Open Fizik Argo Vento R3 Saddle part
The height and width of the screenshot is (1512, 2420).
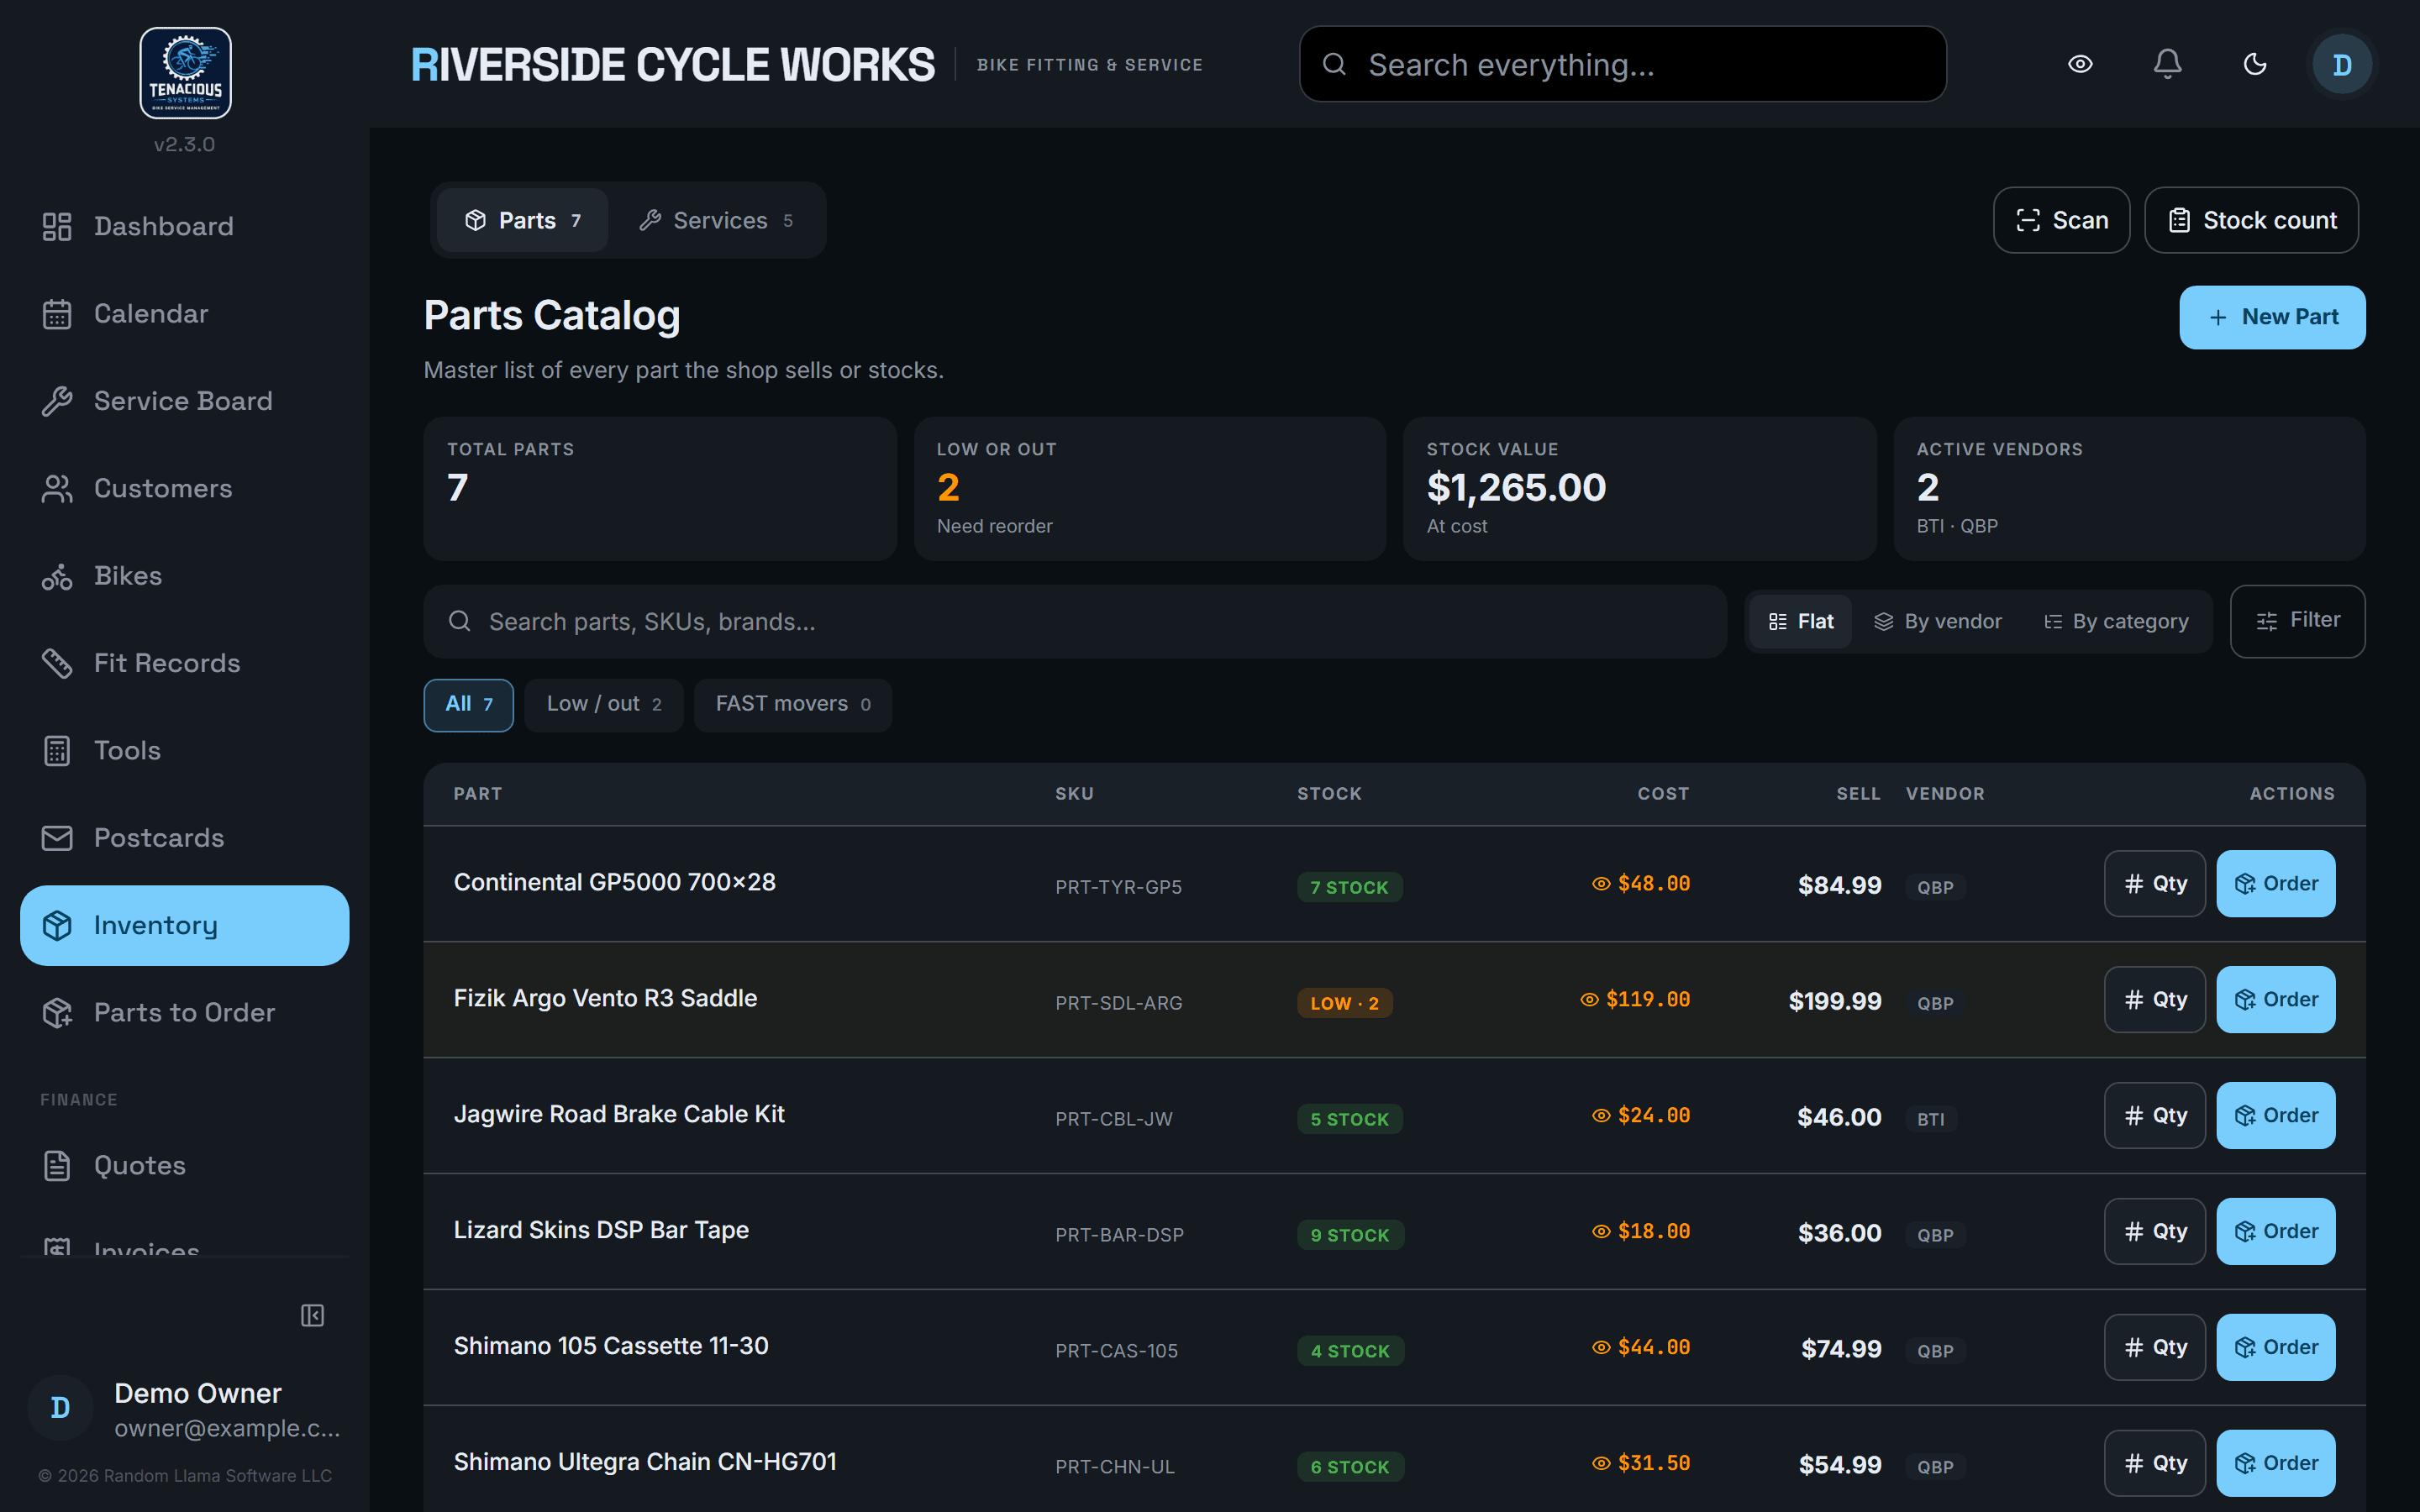click(606, 999)
